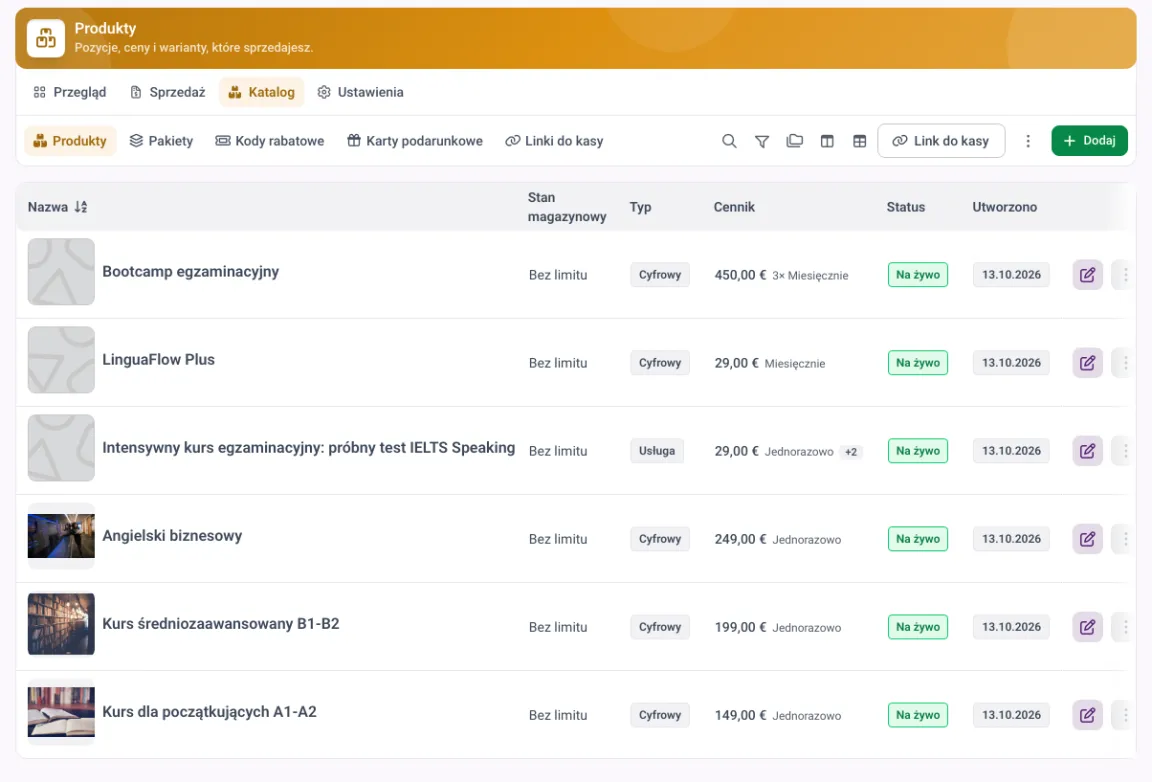This screenshot has width=1152, height=782.
Task: Edit the IELTS Speaking course row
Action: click(x=1087, y=451)
